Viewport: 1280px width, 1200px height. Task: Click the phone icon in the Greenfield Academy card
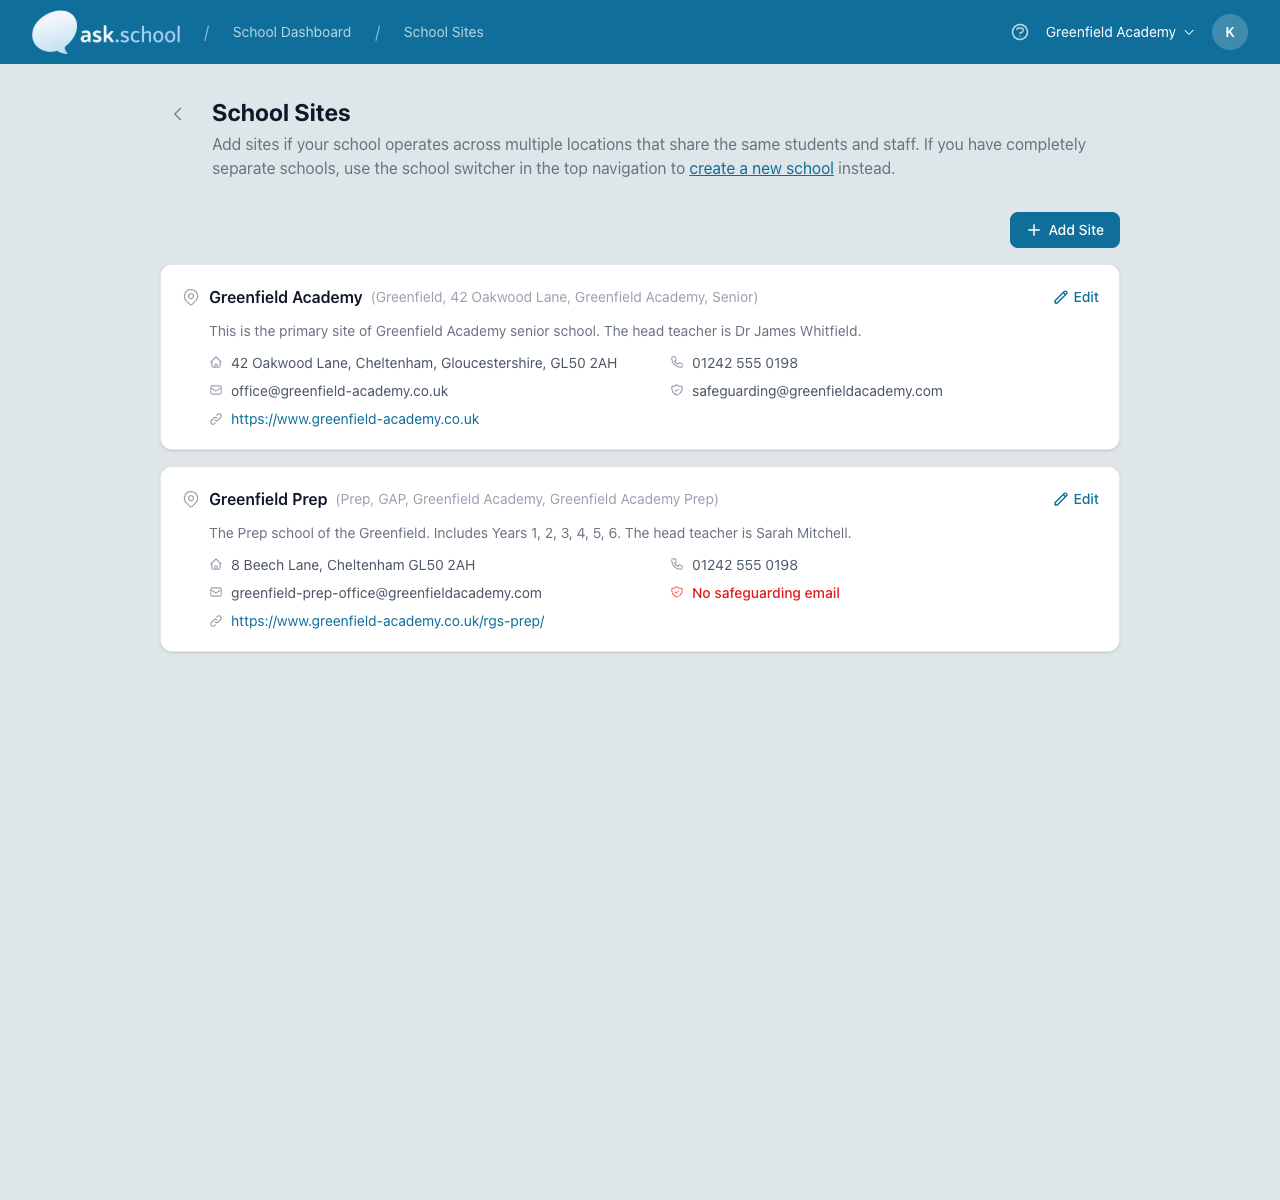pyautogui.click(x=677, y=362)
